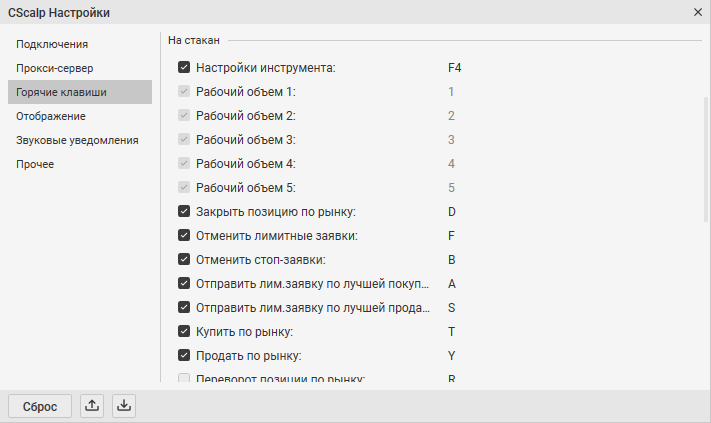Click the export settings upload icon
The width and height of the screenshot is (711, 423).
(x=93, y=406)
